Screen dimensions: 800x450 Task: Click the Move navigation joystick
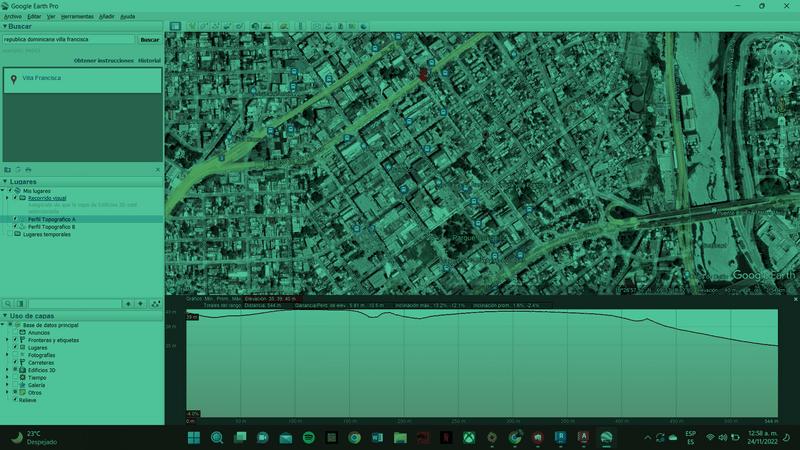pyautogui.click(x=781, y=83)
